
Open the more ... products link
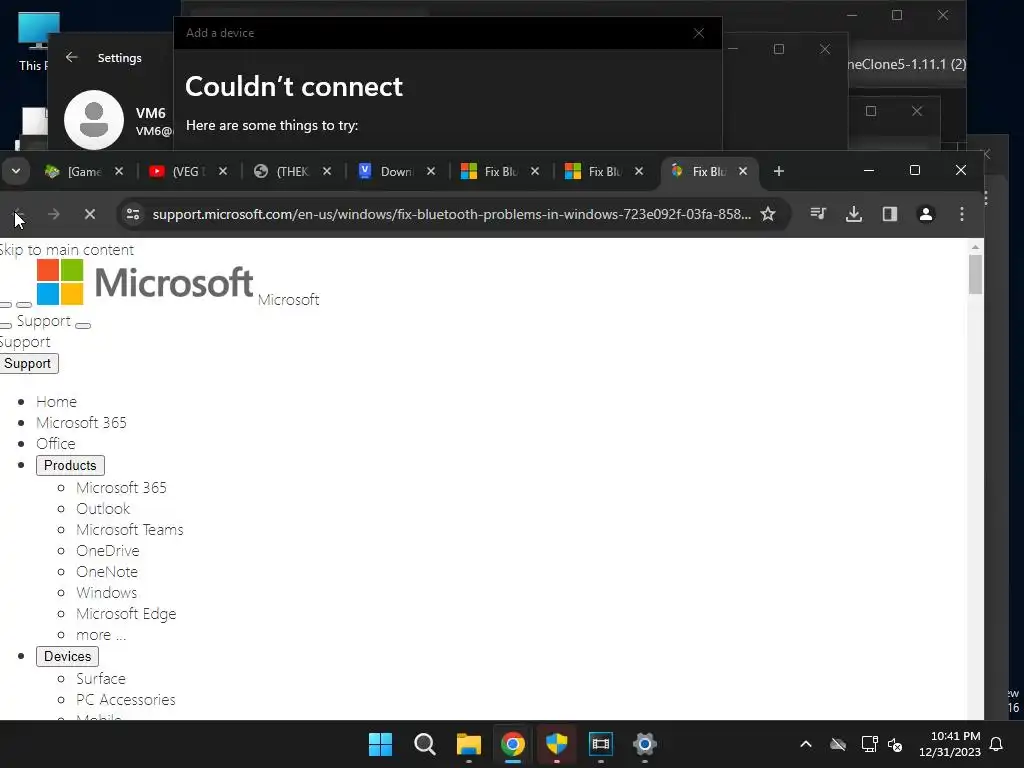pyautogui.click(x=101, y=635)
